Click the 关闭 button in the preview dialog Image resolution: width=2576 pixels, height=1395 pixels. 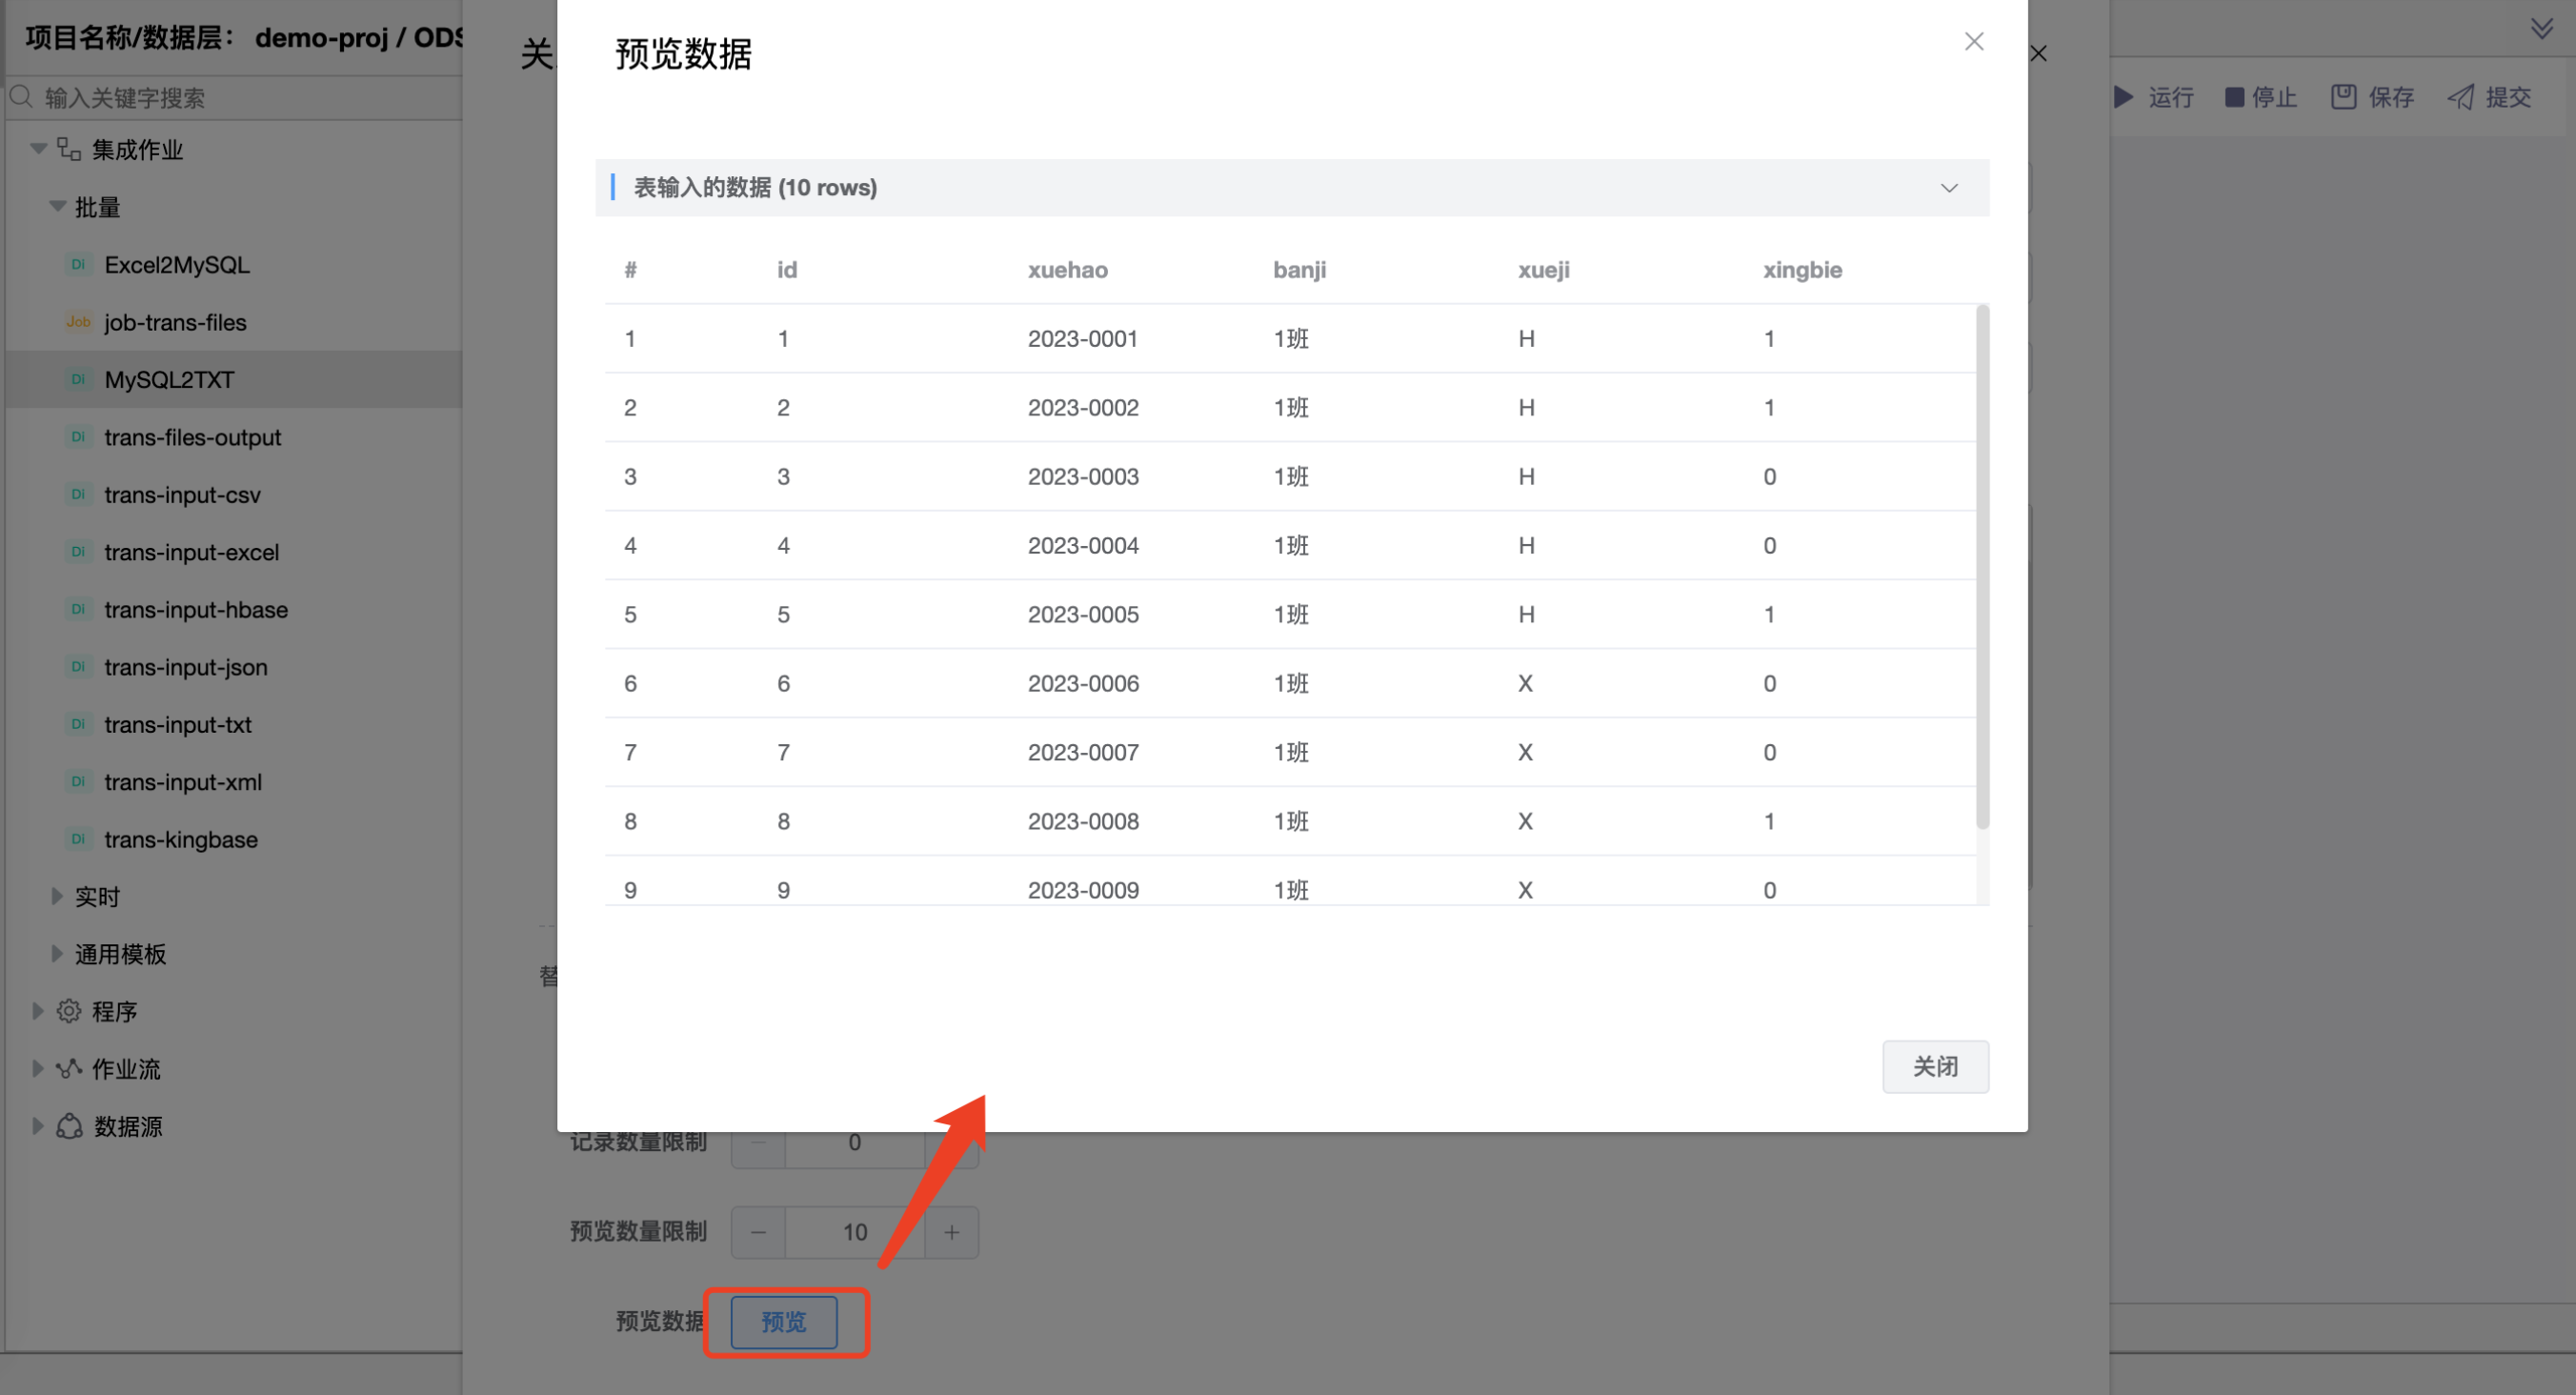click(1935, 1066)
